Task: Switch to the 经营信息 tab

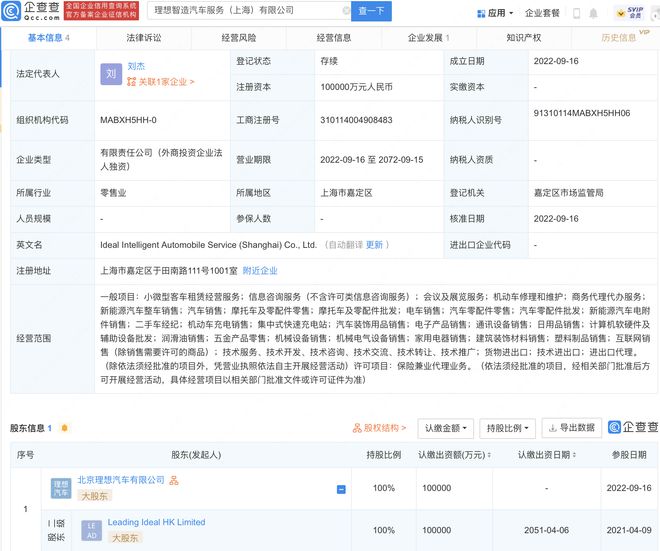Action: [x=334, y=38]
